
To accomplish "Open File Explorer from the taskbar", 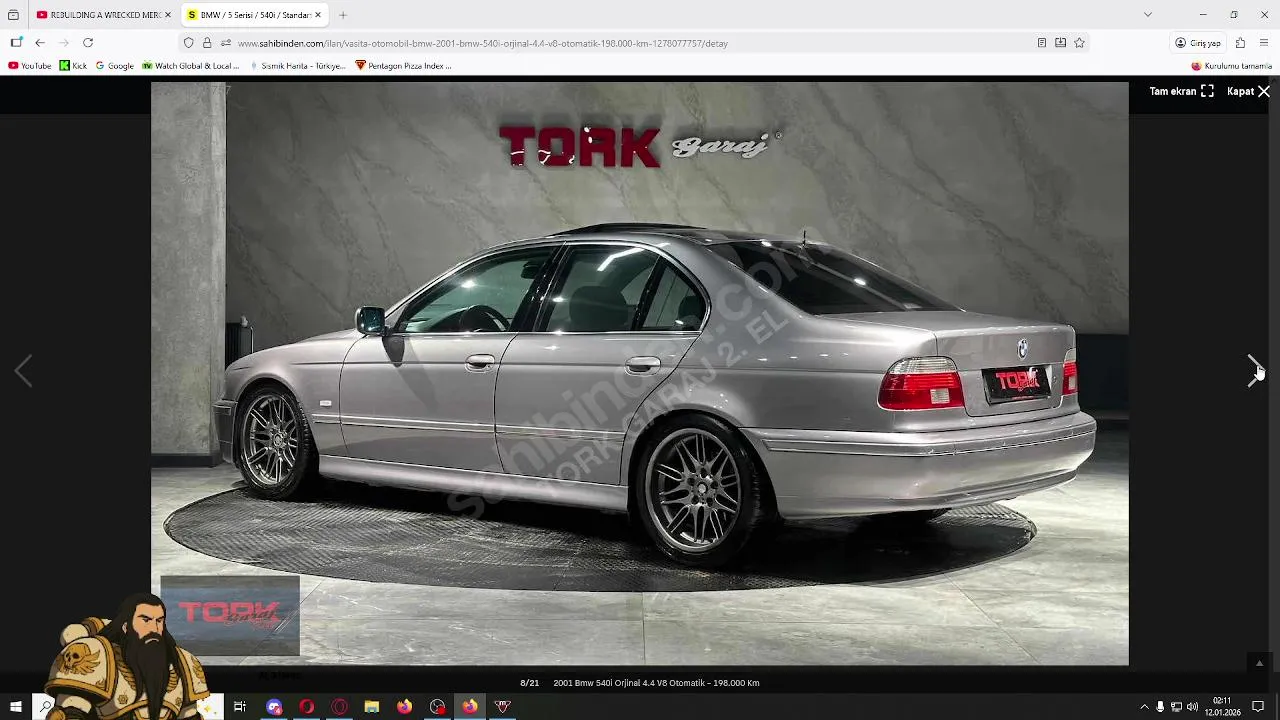I will pos(372,707).
